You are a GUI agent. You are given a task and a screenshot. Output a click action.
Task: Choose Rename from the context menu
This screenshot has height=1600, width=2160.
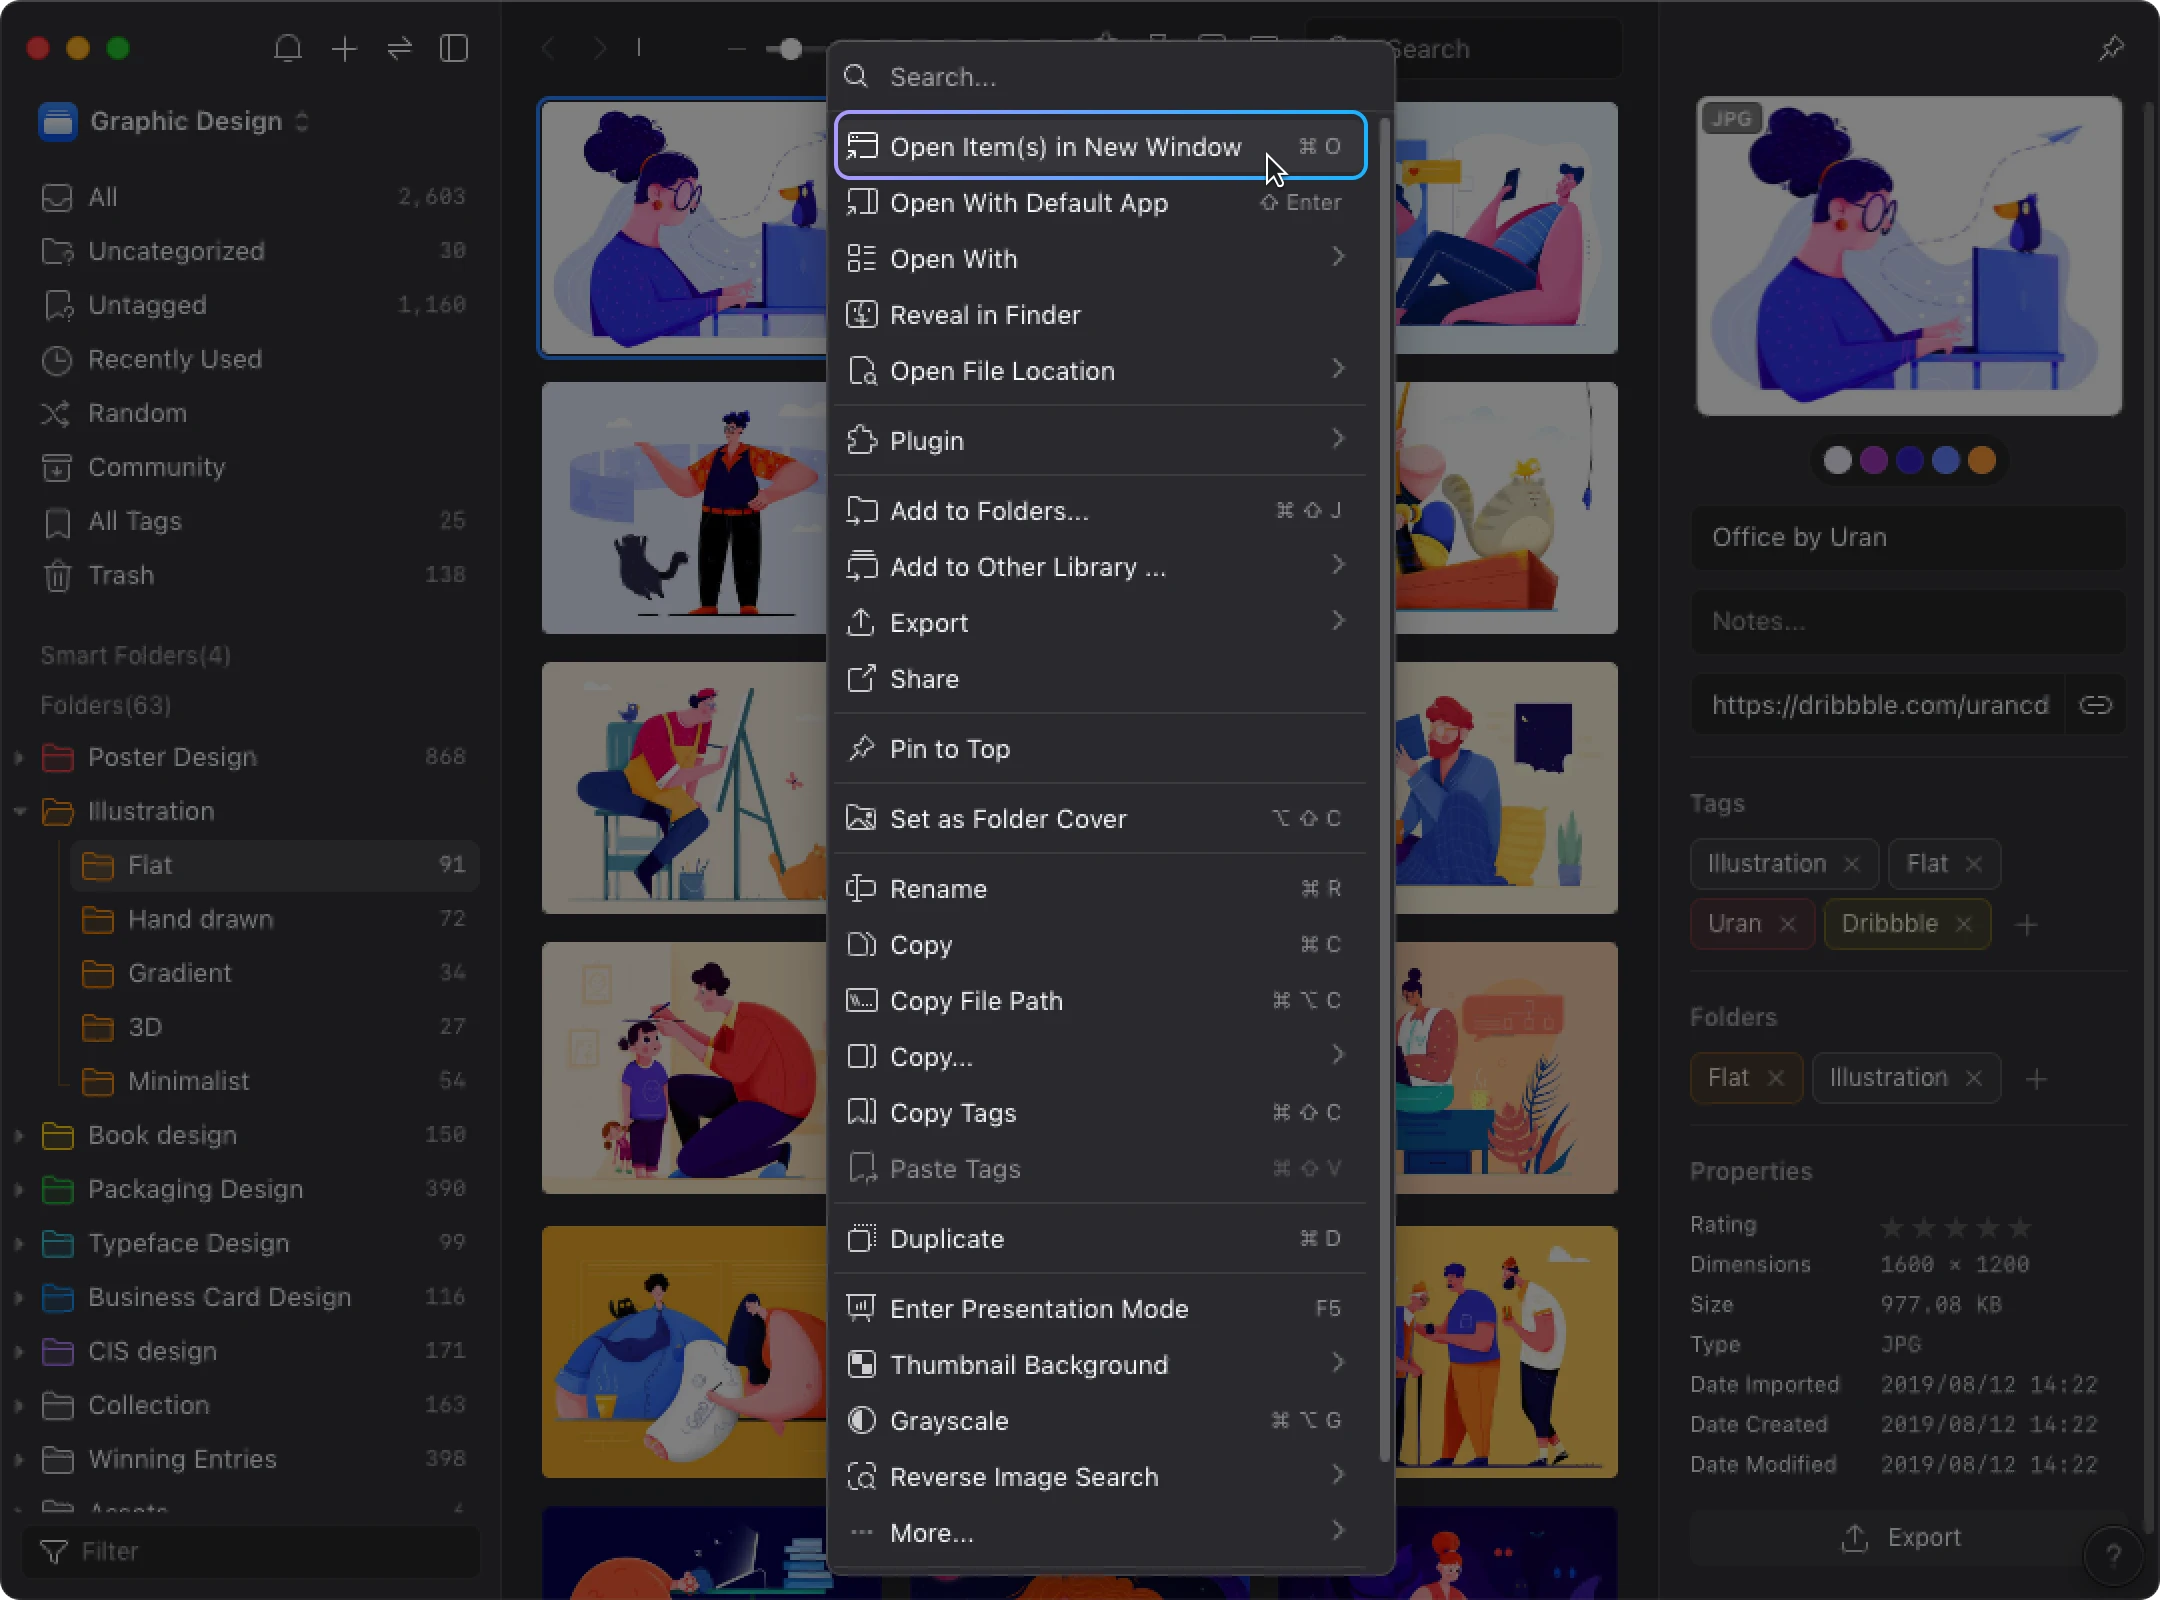(x=1101, y=888)
